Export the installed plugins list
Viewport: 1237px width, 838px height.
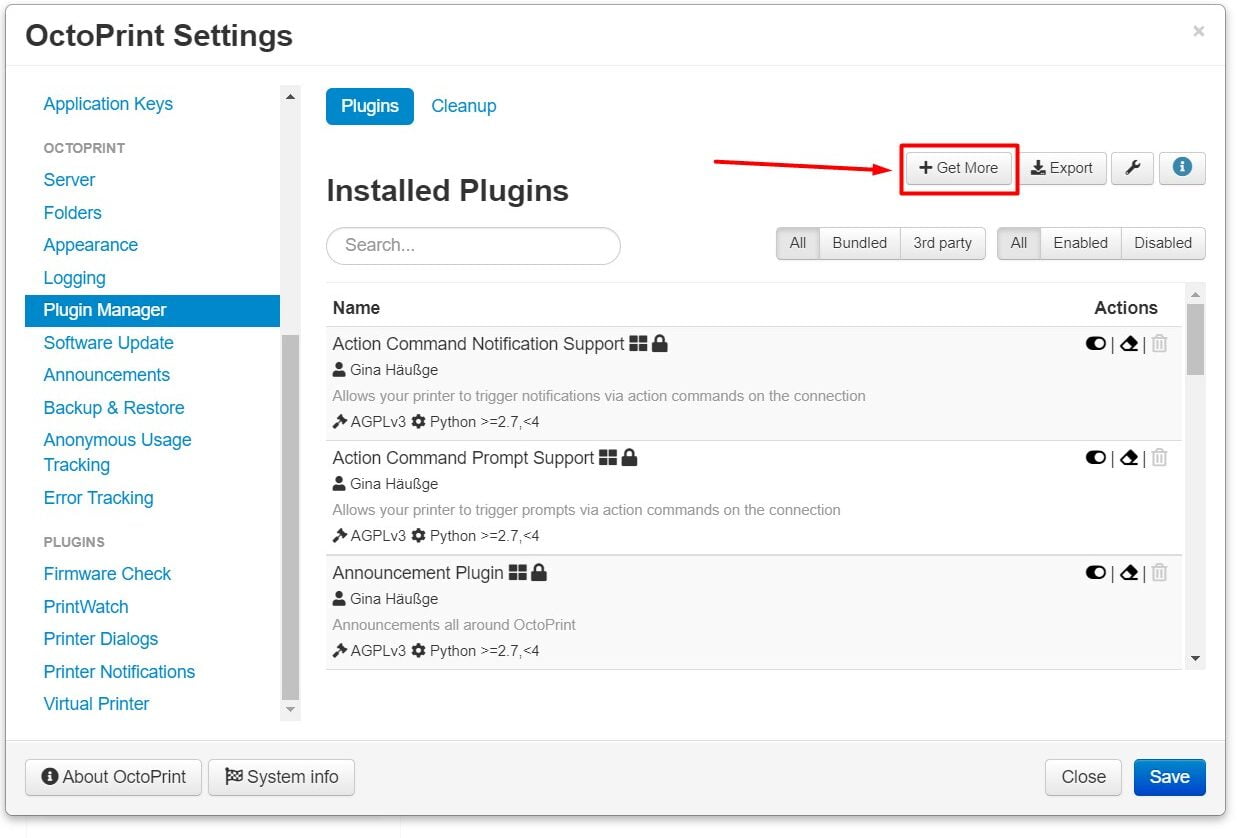[x=1063, y=168]
